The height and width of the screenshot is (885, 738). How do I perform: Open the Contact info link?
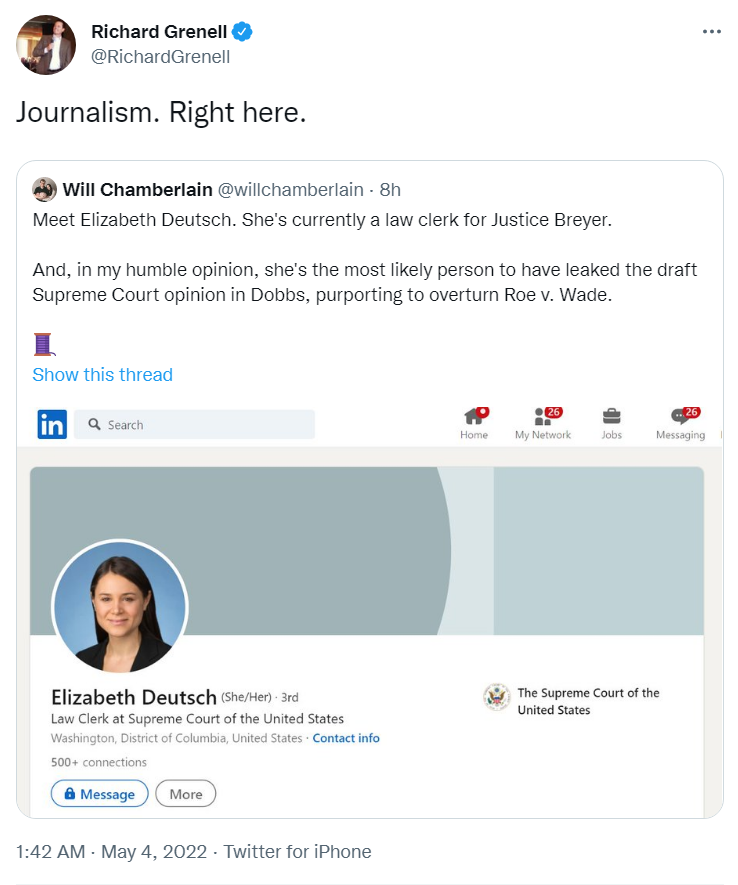pyautogui.click(x=346, y=738)
